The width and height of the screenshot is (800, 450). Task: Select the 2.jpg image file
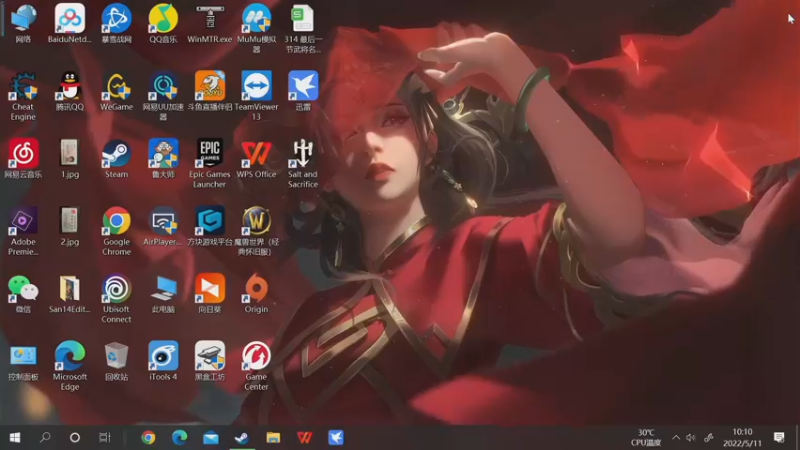coord(70,226)
